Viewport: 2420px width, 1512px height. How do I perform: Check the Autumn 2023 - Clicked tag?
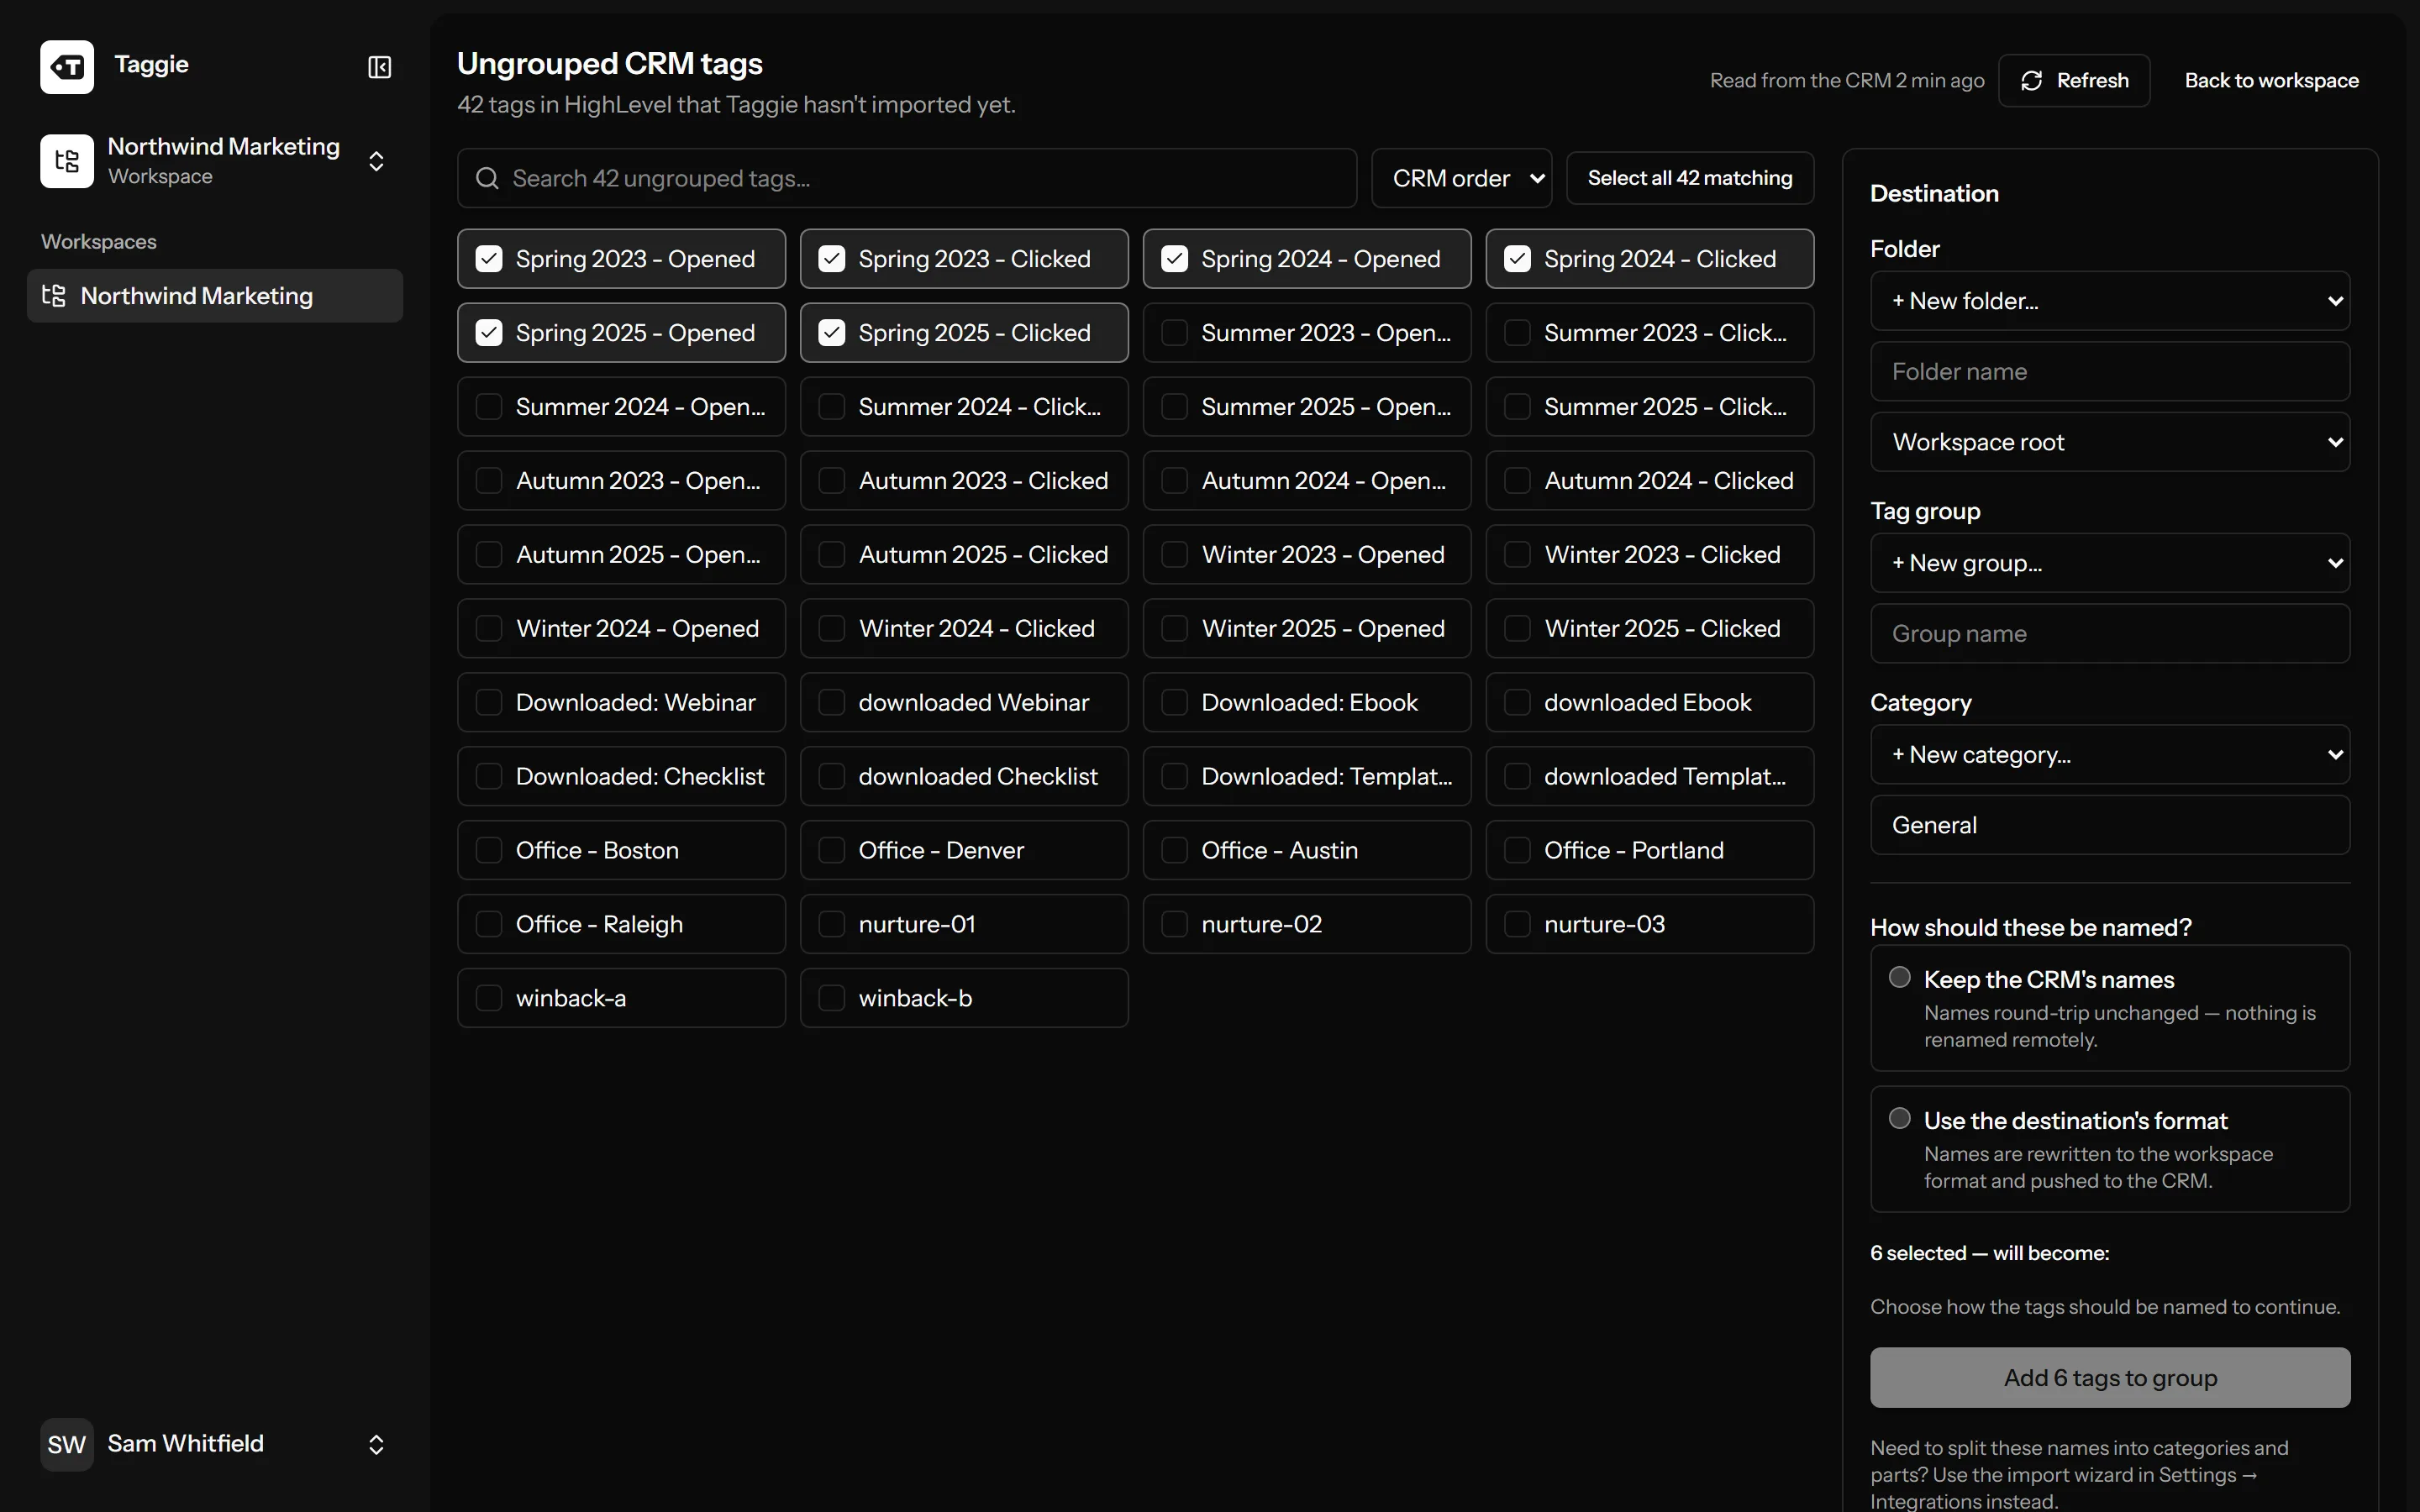[832, 481]
